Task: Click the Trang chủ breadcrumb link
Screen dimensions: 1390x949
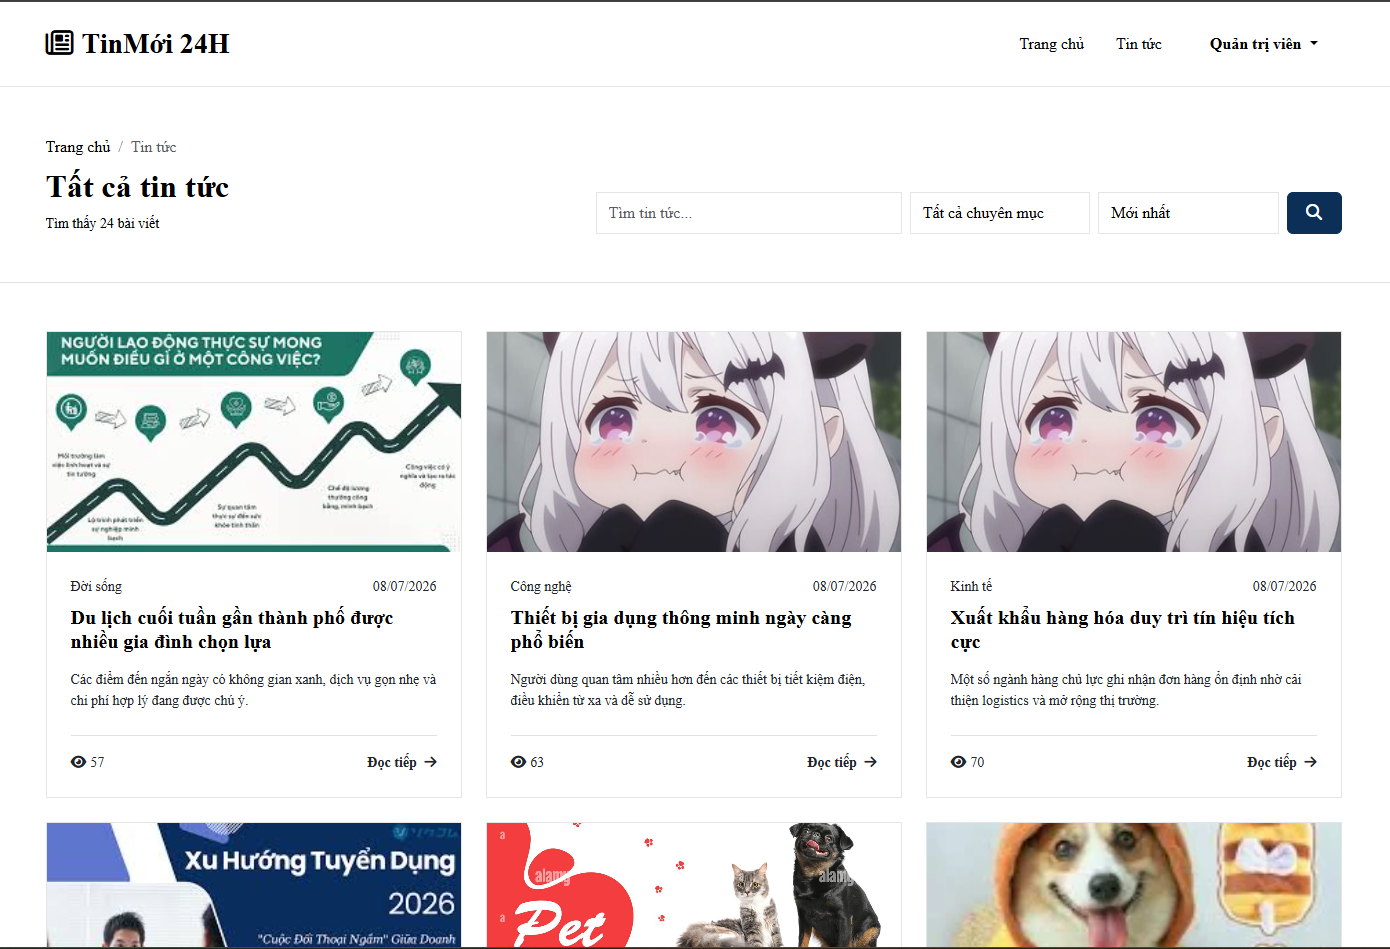Action: (78, 147)
